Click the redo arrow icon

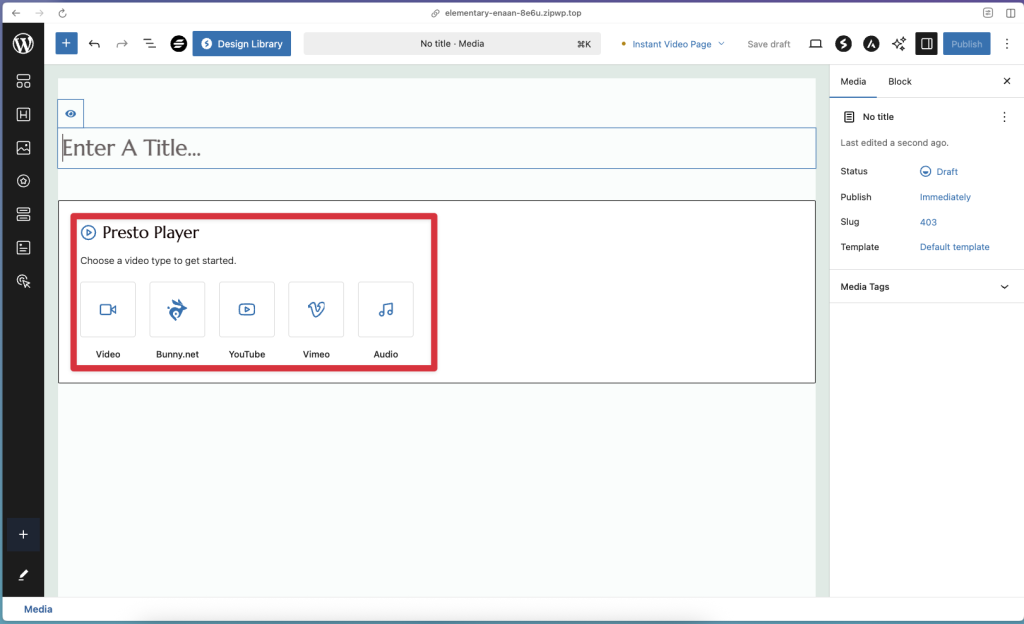[121, 44]
